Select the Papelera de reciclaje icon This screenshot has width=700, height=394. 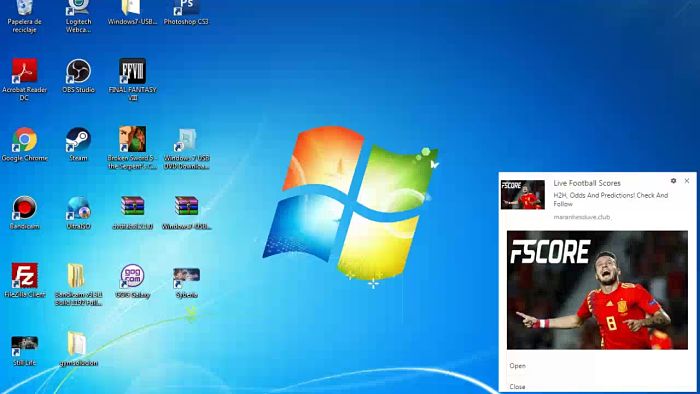coord(25,17)
